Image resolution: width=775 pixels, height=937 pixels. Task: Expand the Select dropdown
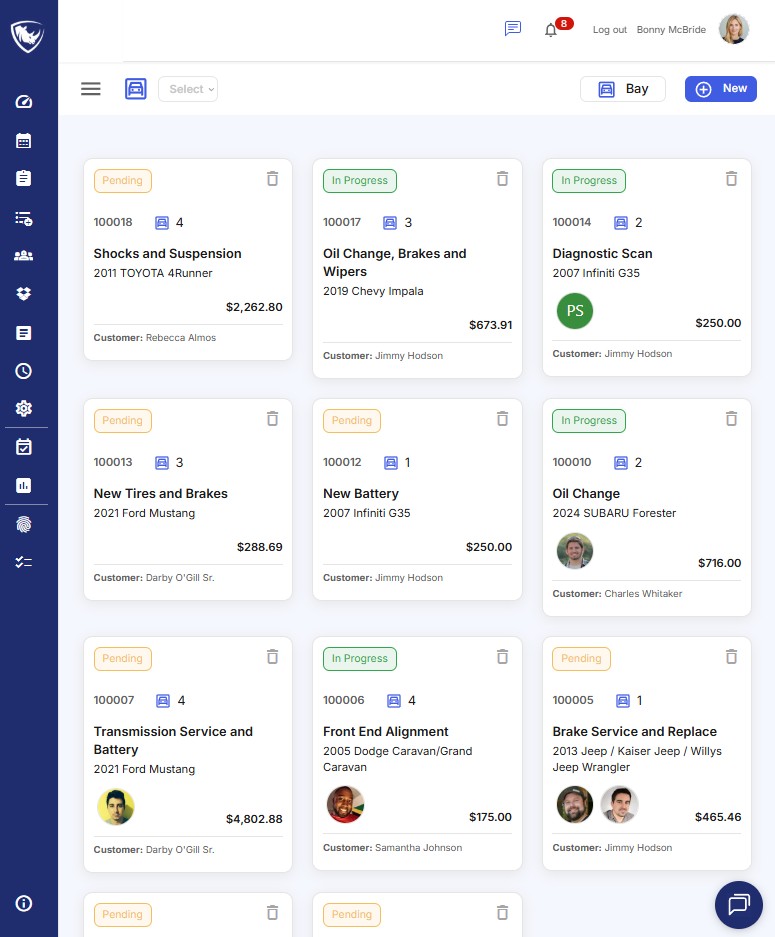point(188,89)
